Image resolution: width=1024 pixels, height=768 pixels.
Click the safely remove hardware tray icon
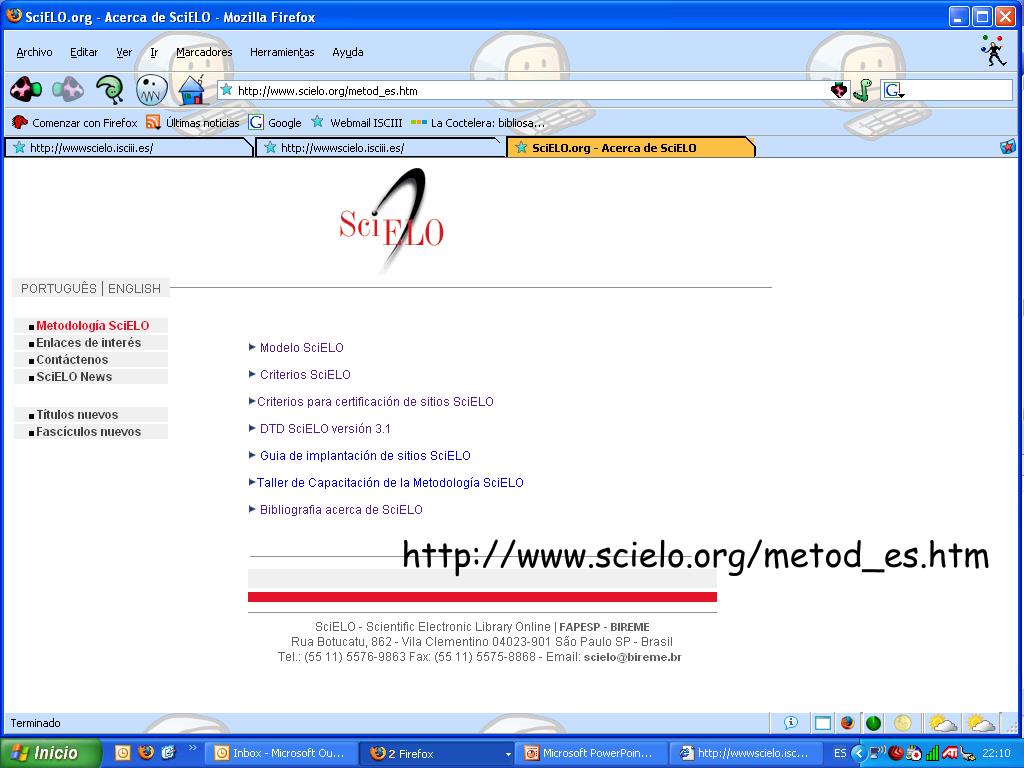tap(966, 754)
